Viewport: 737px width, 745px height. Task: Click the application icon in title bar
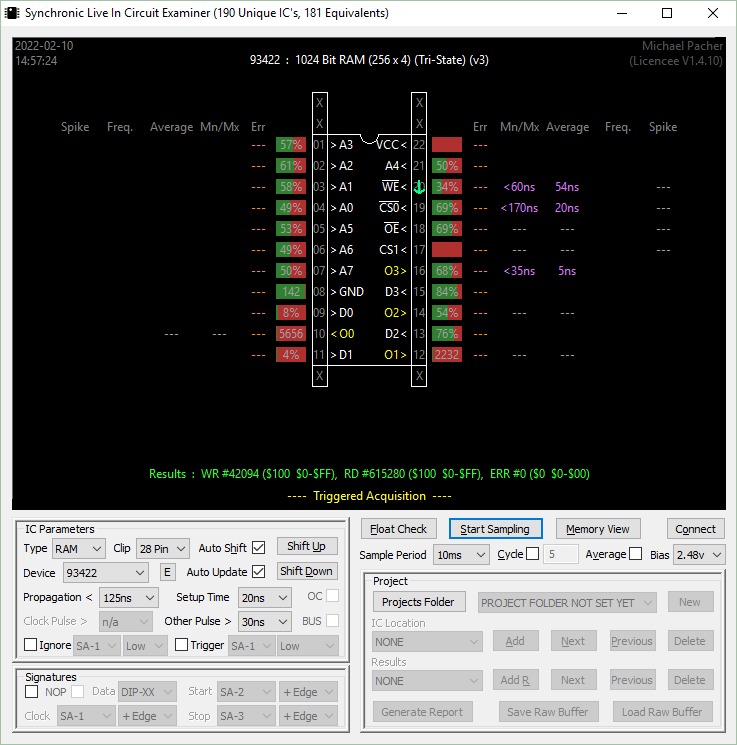point(13,13)
